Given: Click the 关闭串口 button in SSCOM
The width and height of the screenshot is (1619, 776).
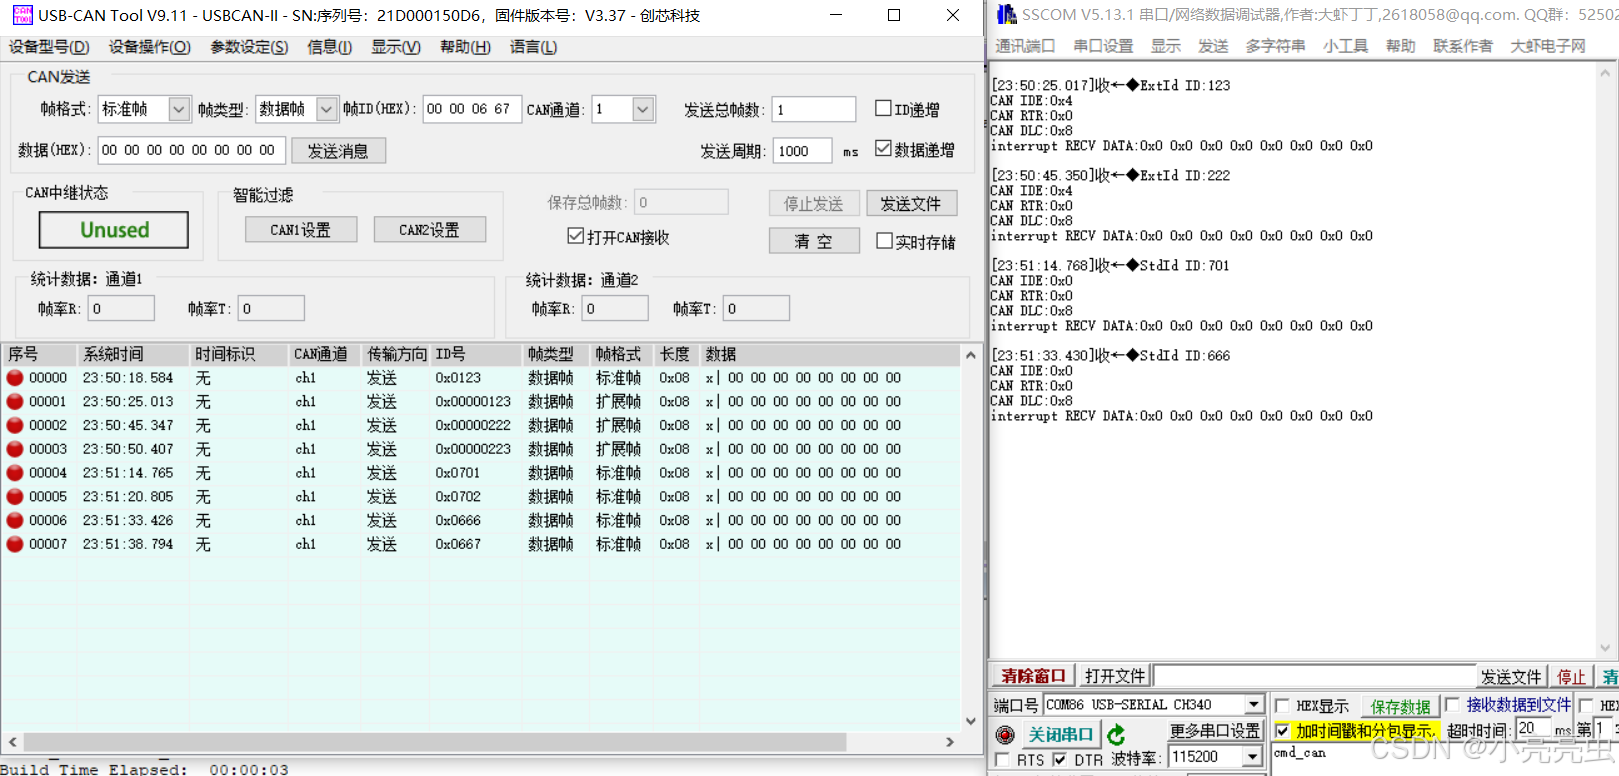Looking at the screenshot, I should pyautogui.click(x=1060, y=735).
